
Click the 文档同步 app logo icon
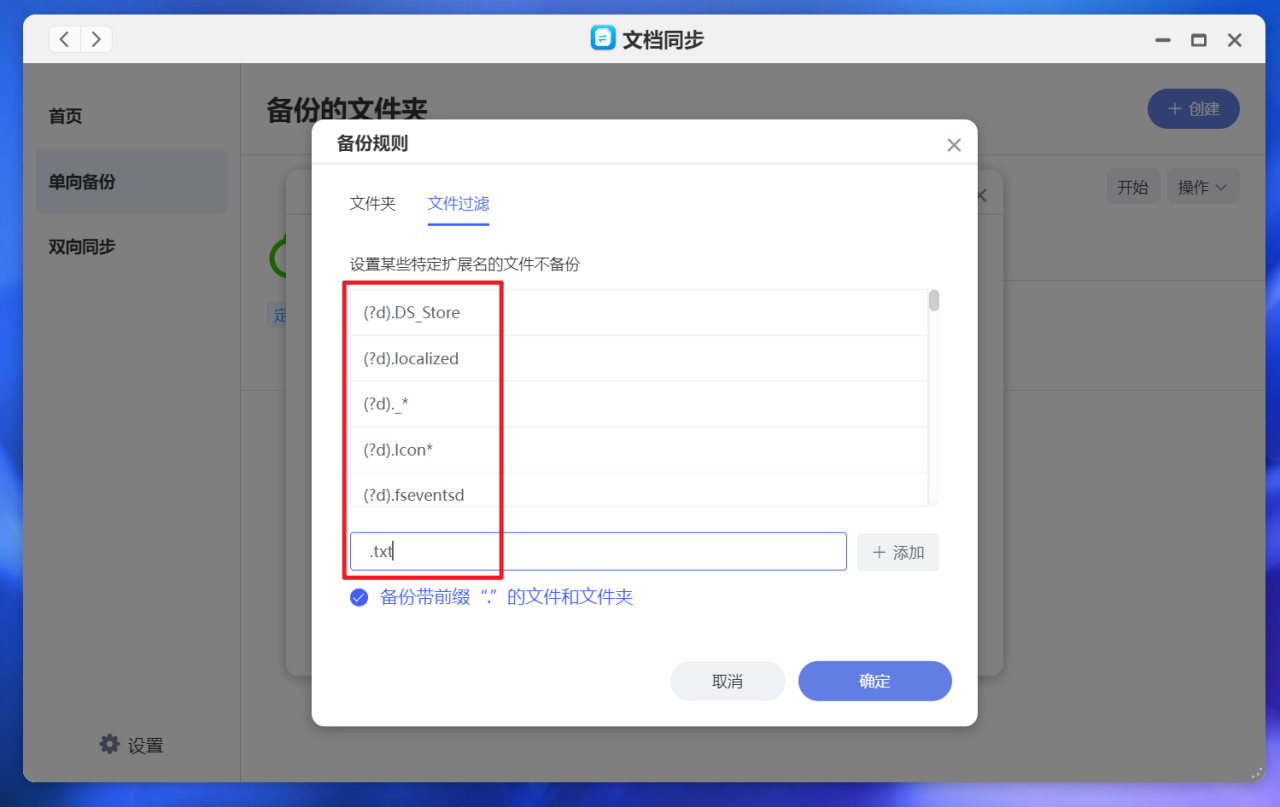click(x=603, y=39)
